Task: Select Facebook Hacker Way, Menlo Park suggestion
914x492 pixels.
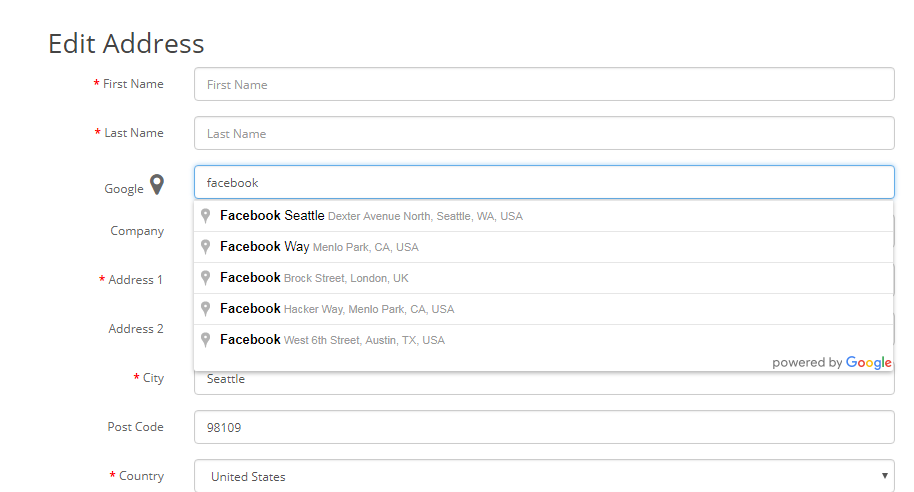Action: (x=543, y=309)
